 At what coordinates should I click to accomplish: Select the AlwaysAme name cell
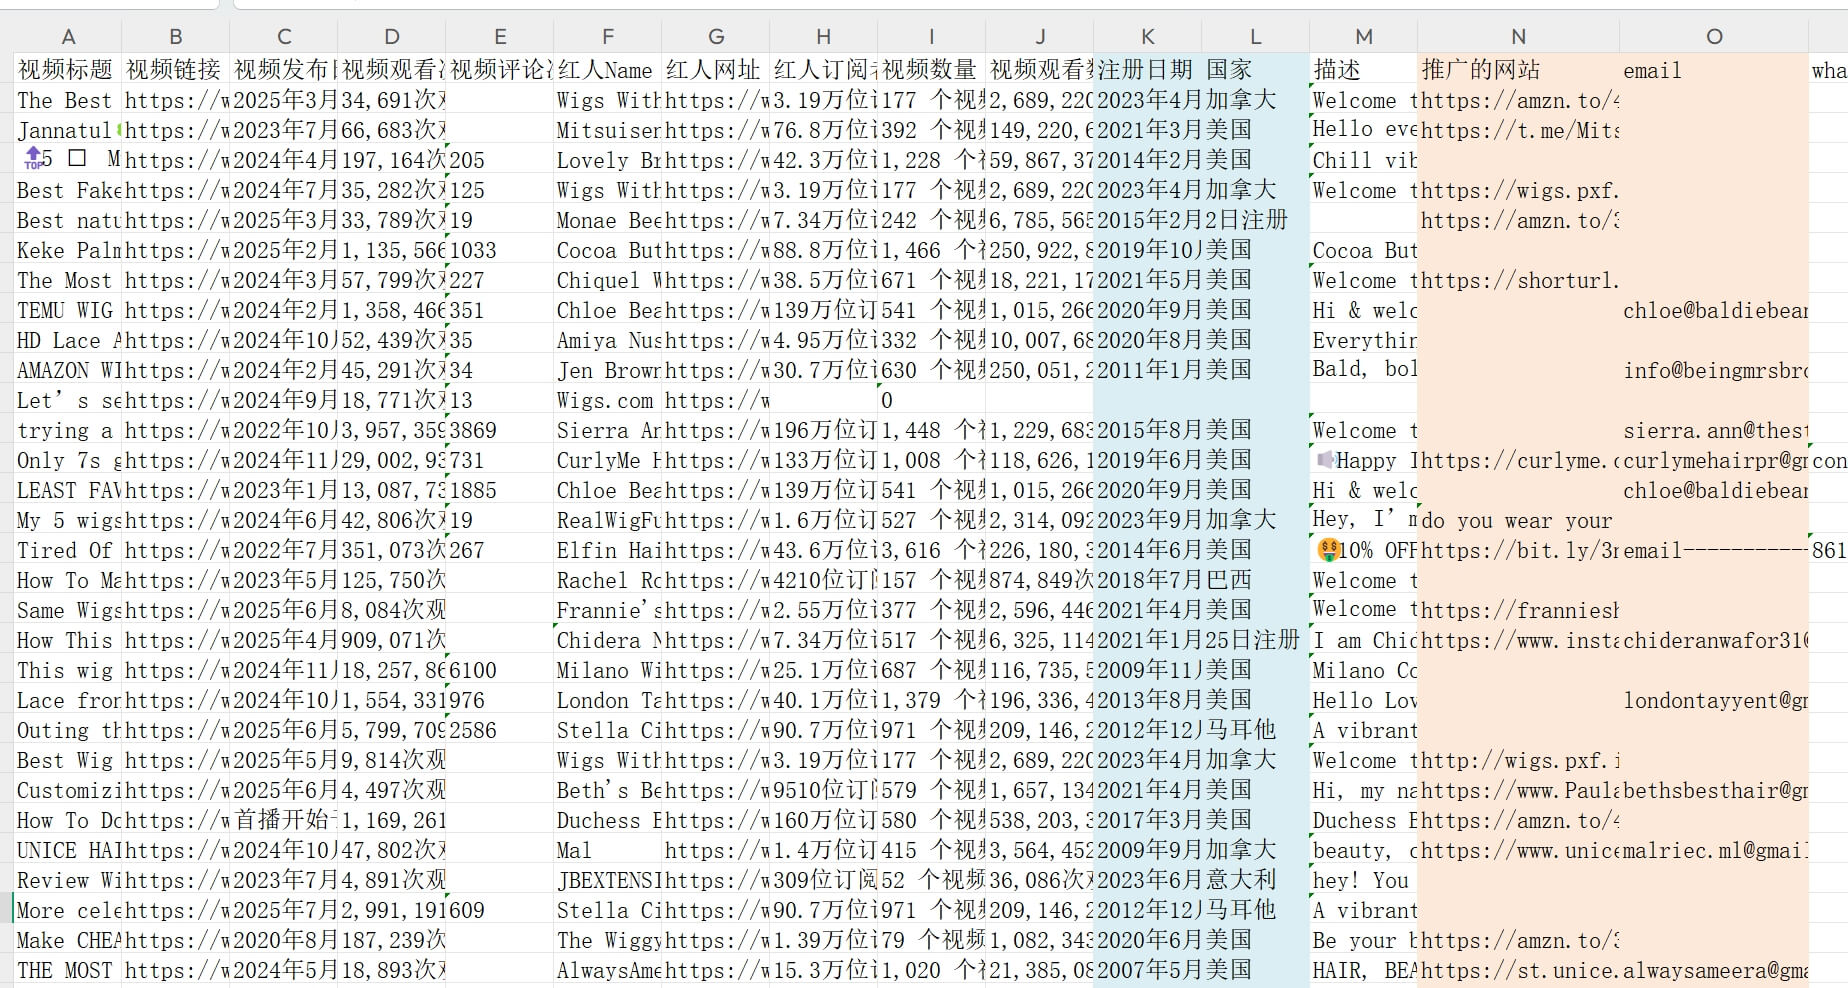point(608,970)
